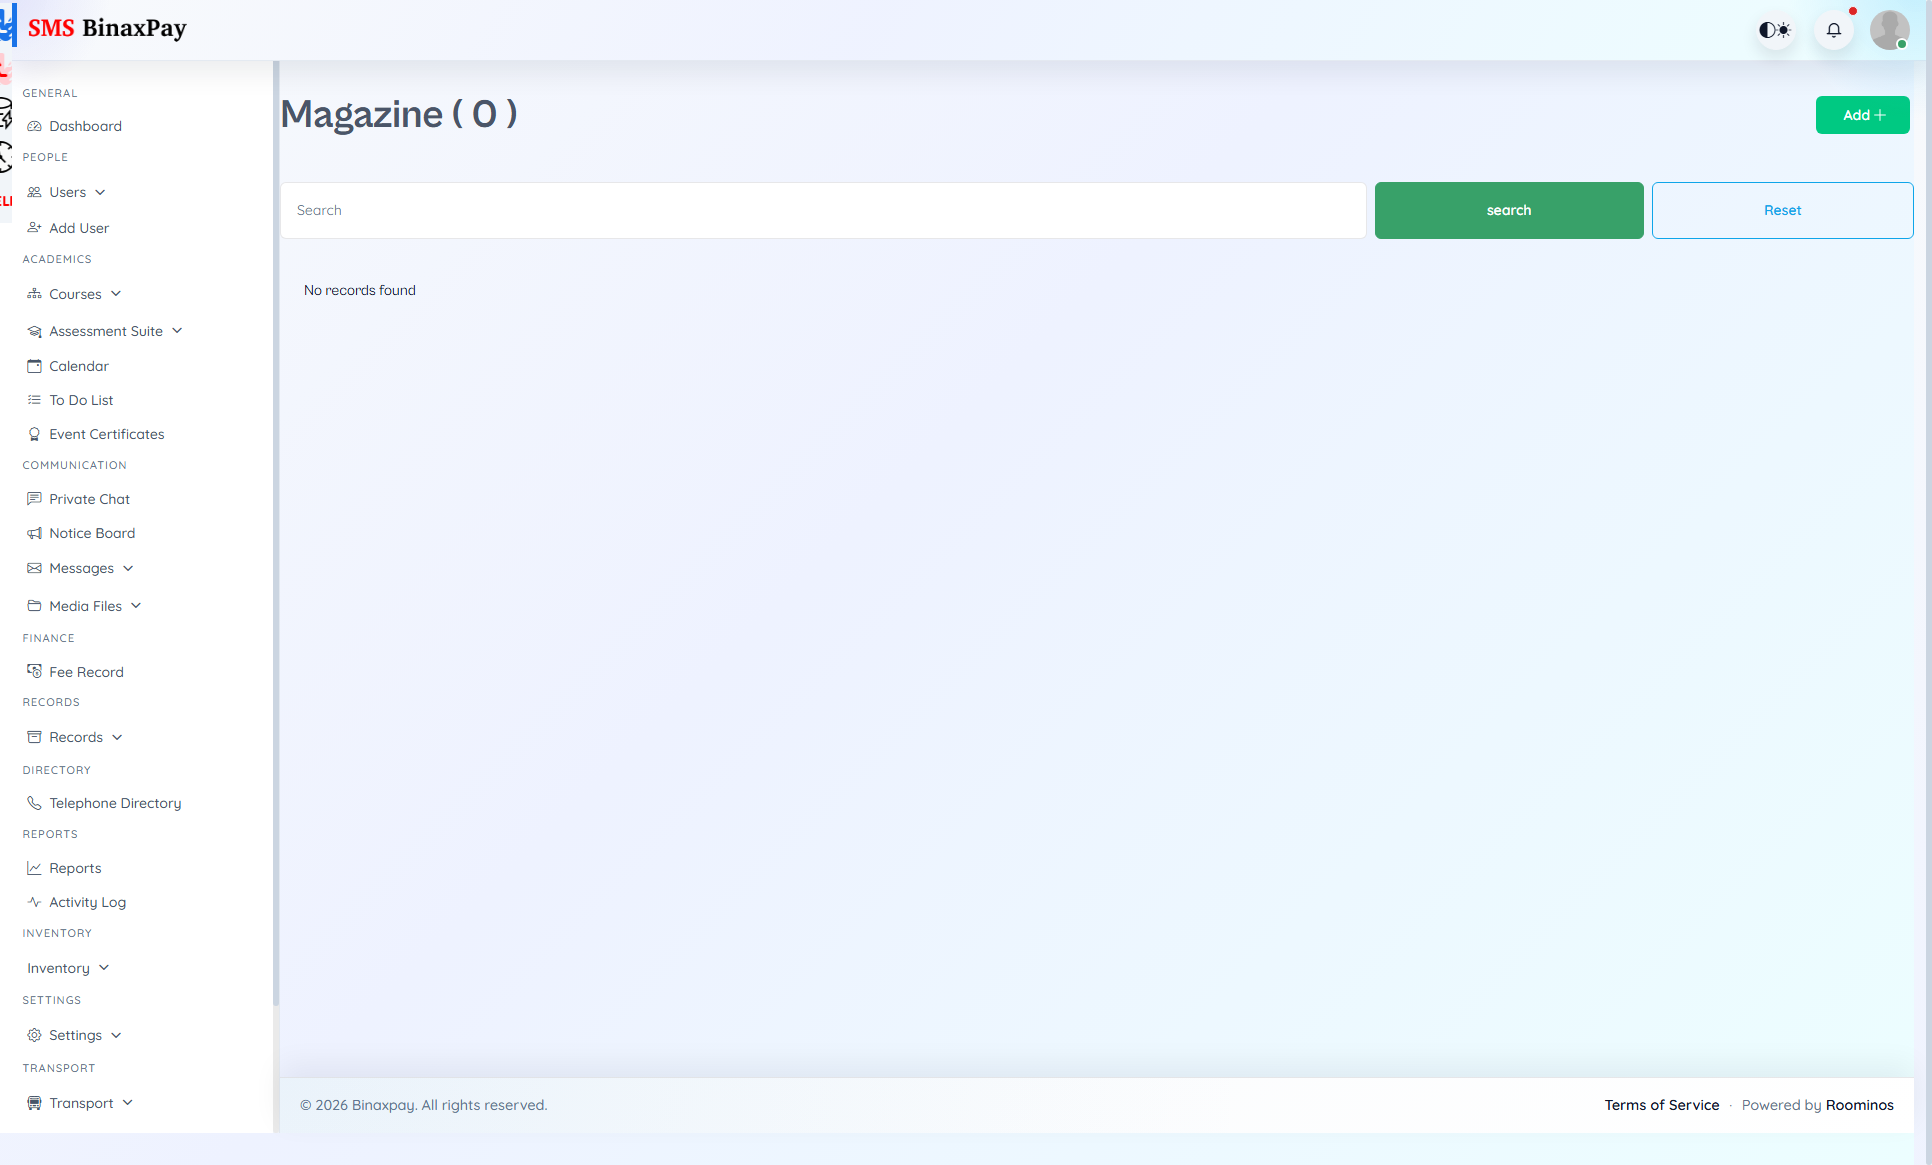1932x1165 pixels.
Task: Open the Notice Board
Action: click(x=92, y=532)
